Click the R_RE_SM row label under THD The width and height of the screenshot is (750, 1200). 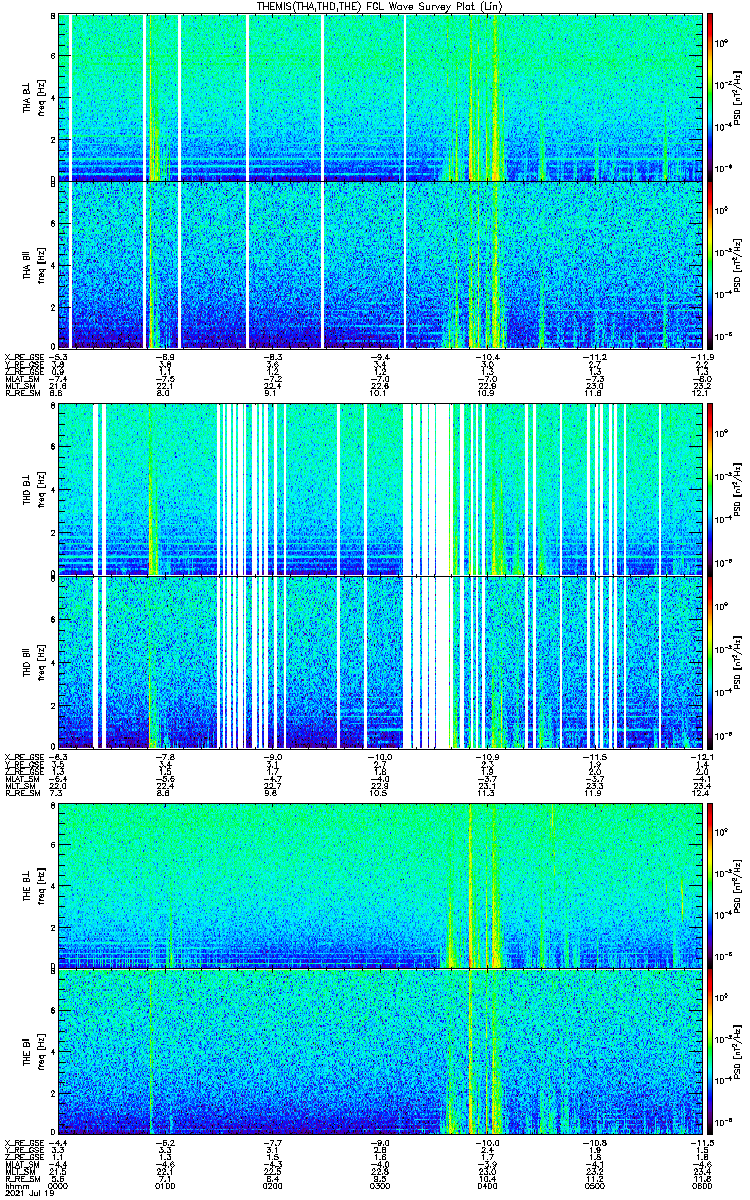click(22, 793)
